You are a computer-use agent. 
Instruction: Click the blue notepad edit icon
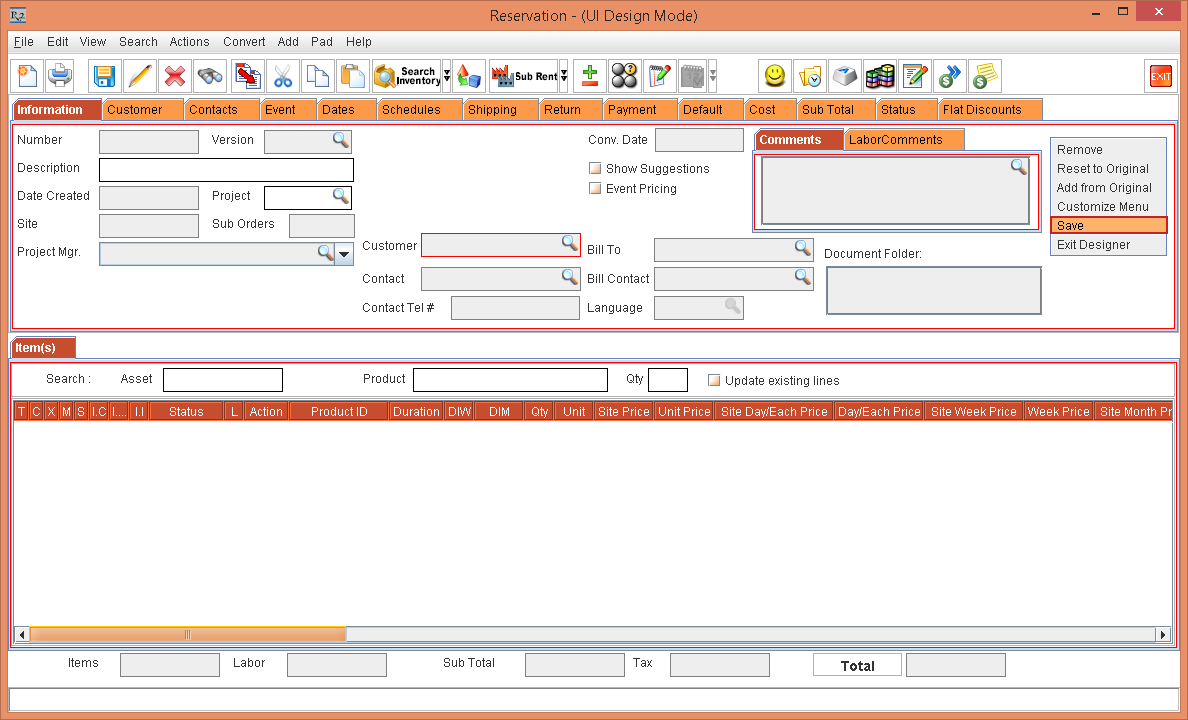point(915,76)
